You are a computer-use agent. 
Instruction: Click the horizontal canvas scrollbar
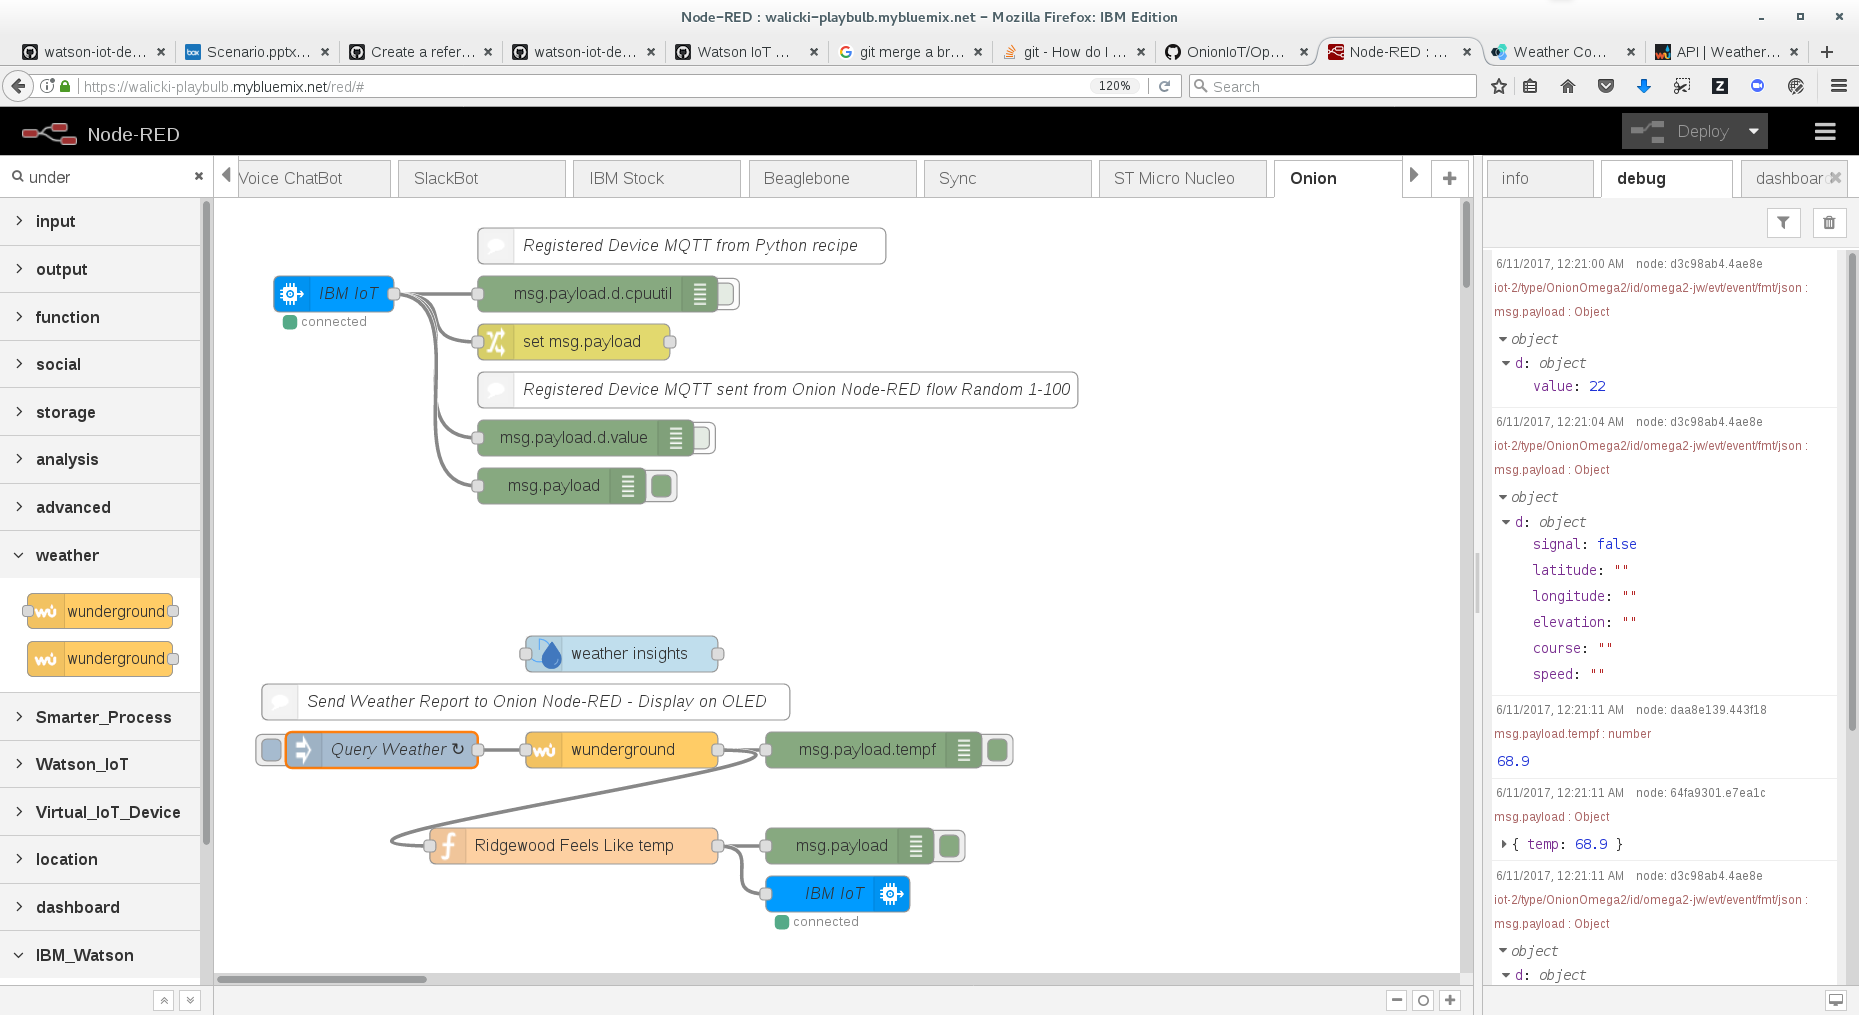coord(322,979)
